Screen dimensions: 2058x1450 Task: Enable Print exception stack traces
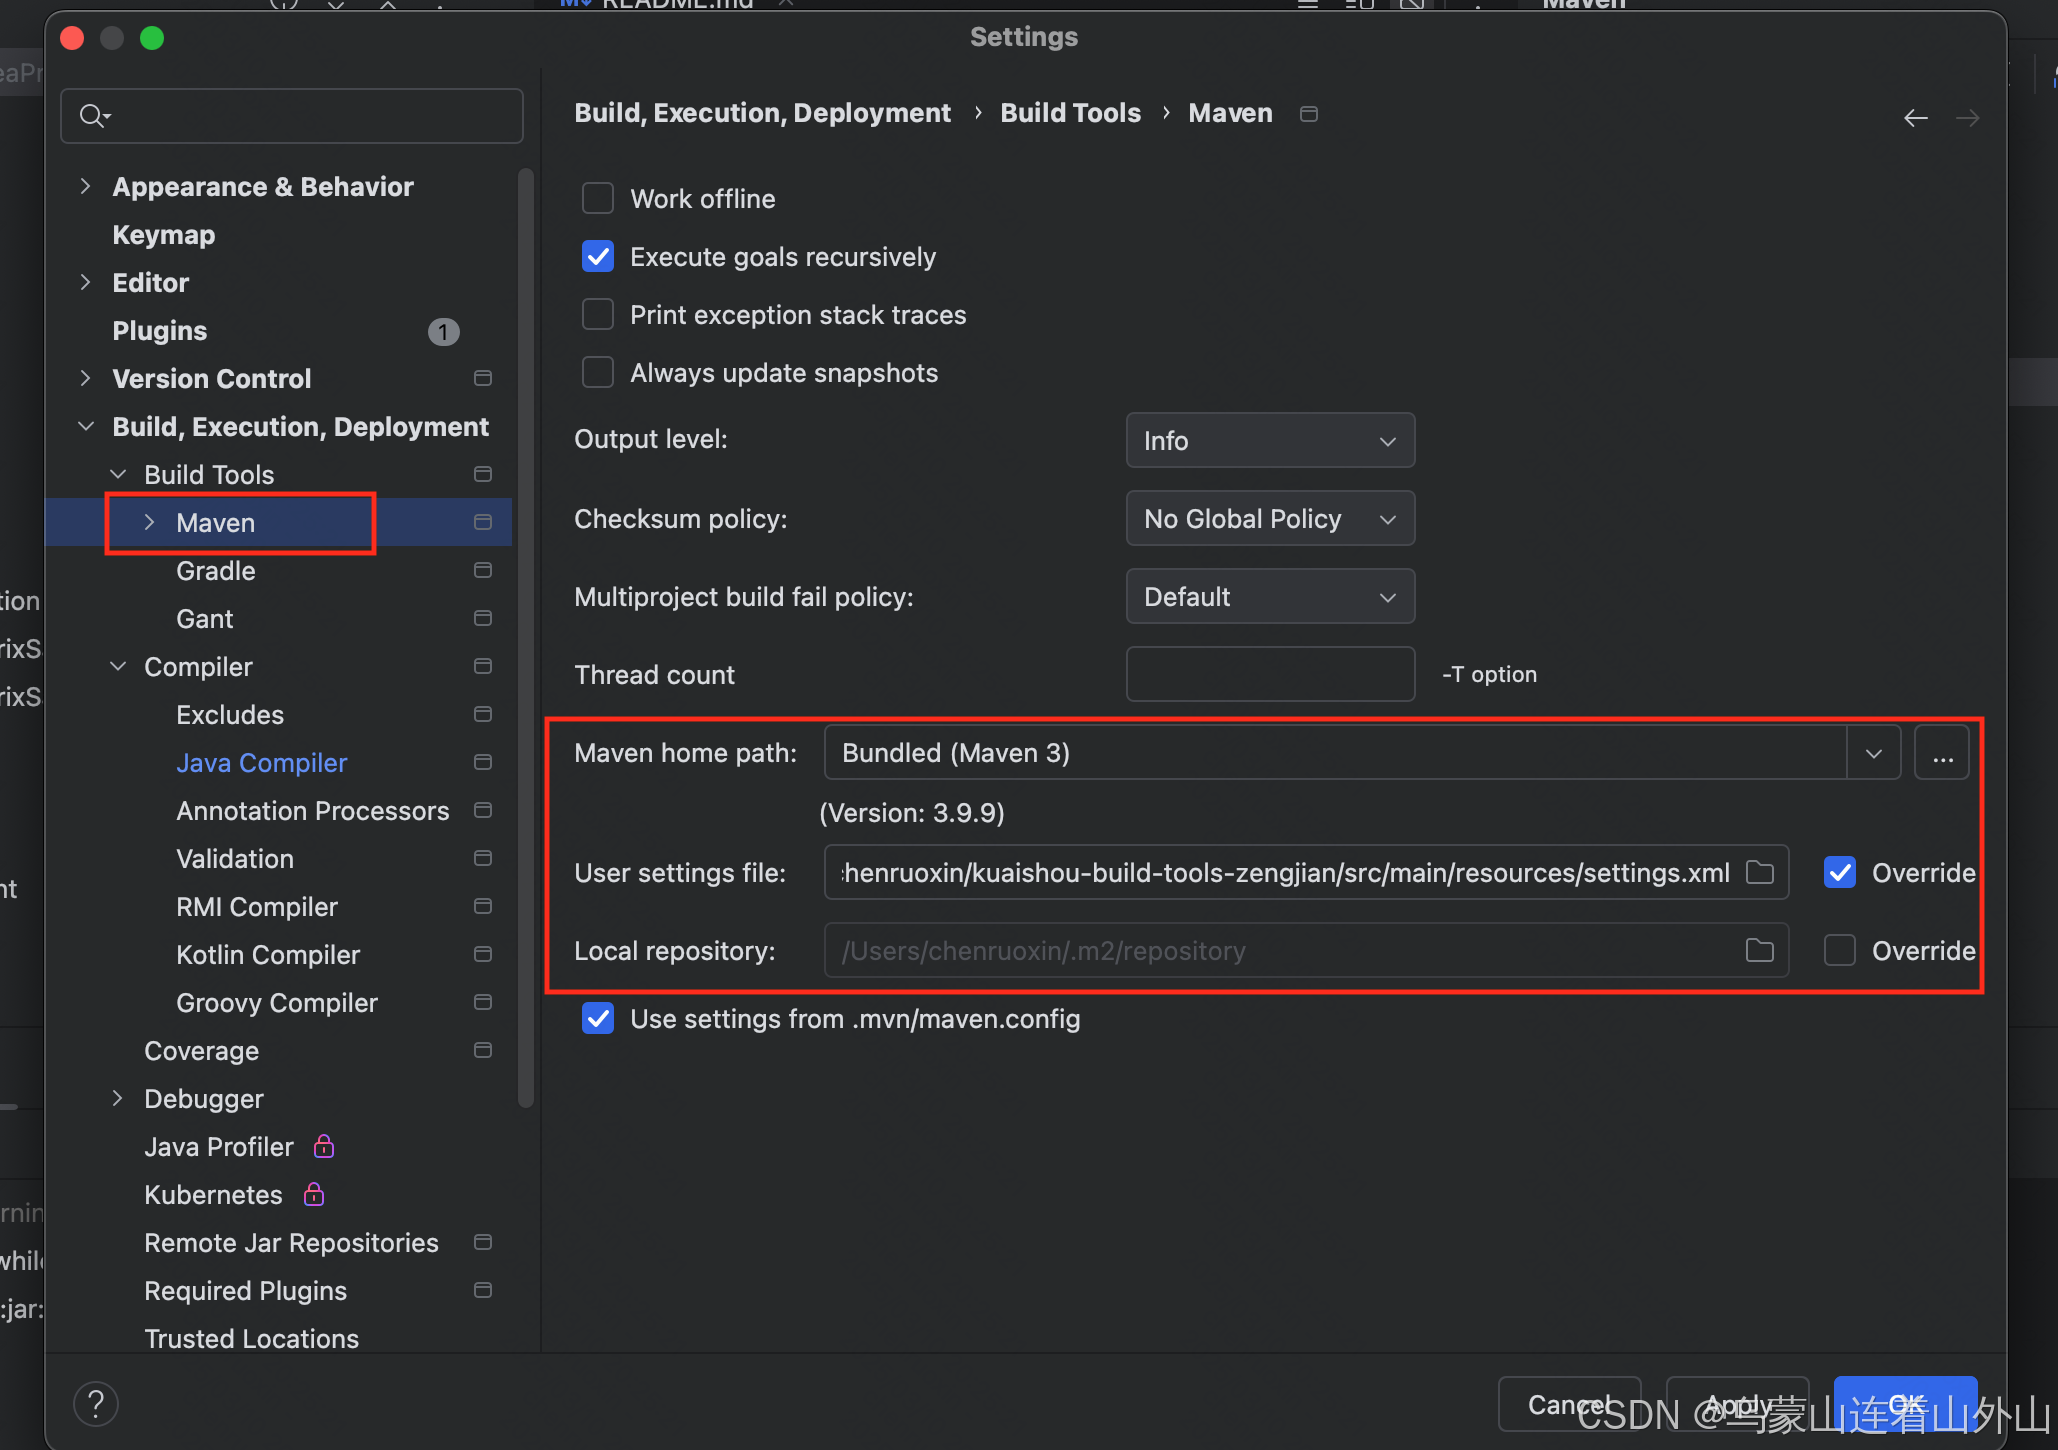click(x=598, y=314)
